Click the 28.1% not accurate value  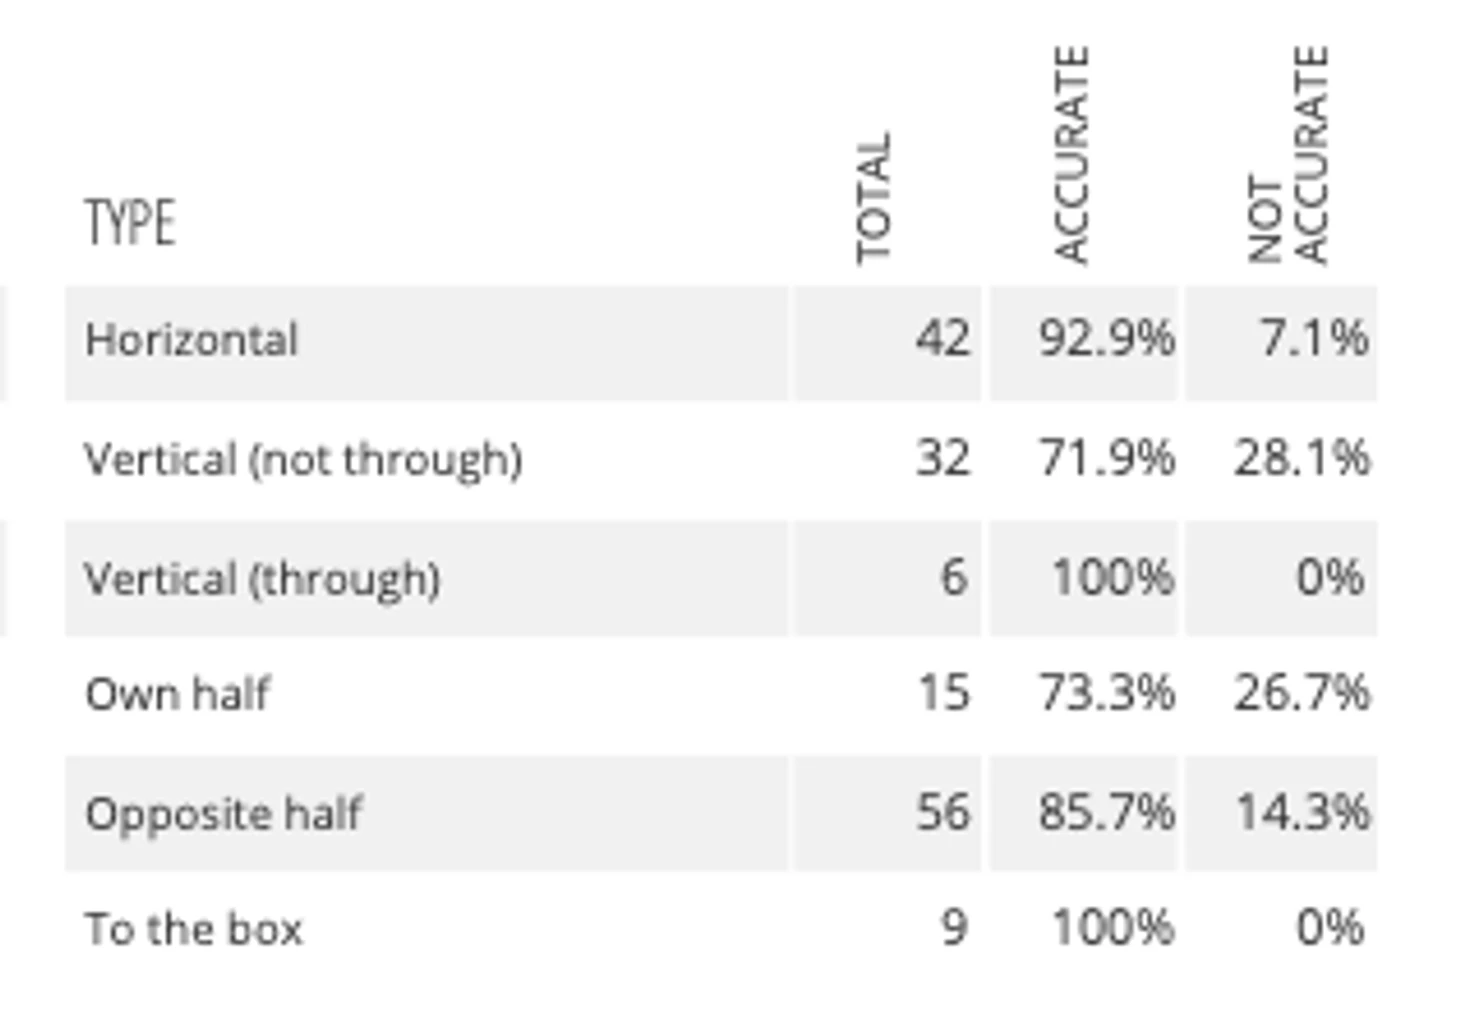[x=1301, y=459]
